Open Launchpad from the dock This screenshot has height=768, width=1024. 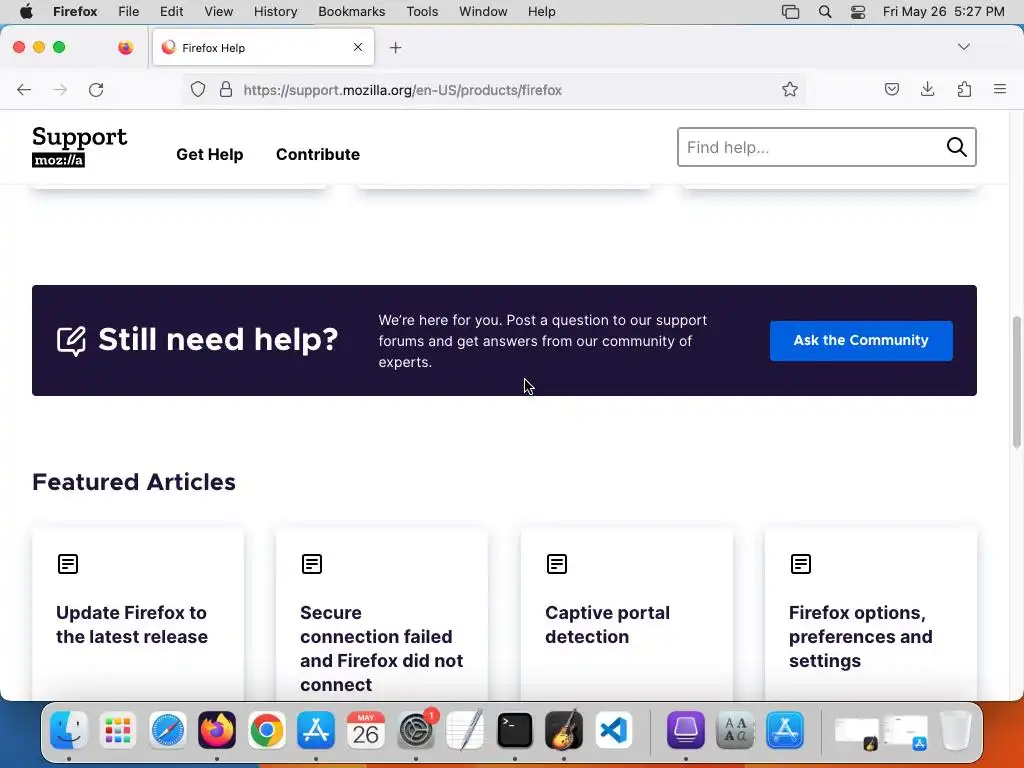click(118, 730)
